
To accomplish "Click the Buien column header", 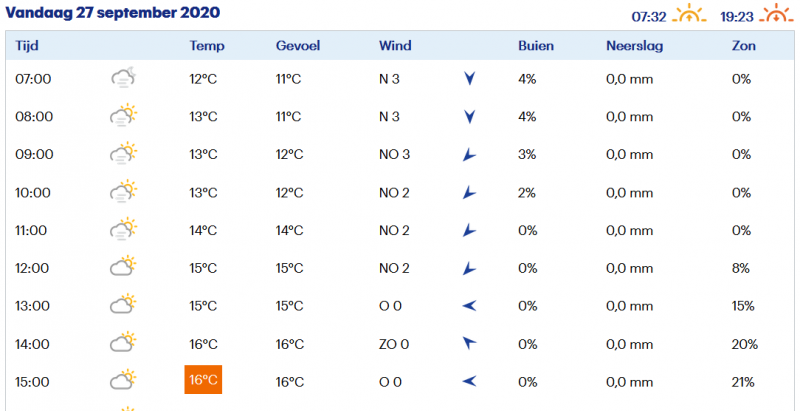I will [x=536, y=46].
